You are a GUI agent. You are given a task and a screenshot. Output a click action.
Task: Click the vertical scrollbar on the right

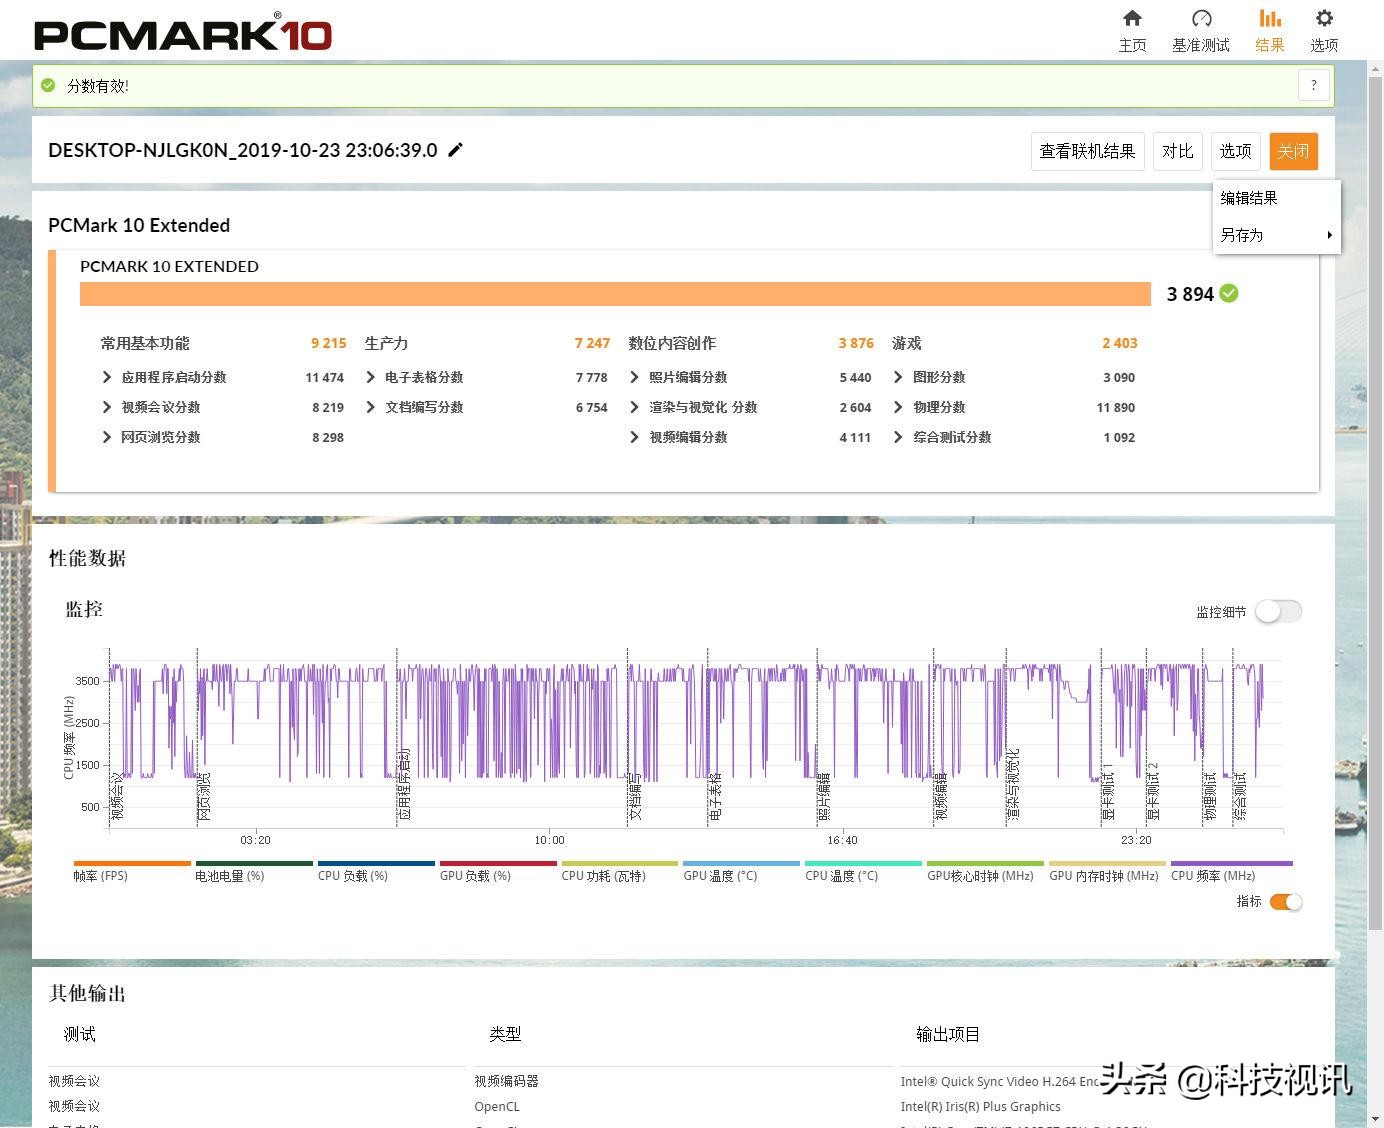coord(1375,500)
